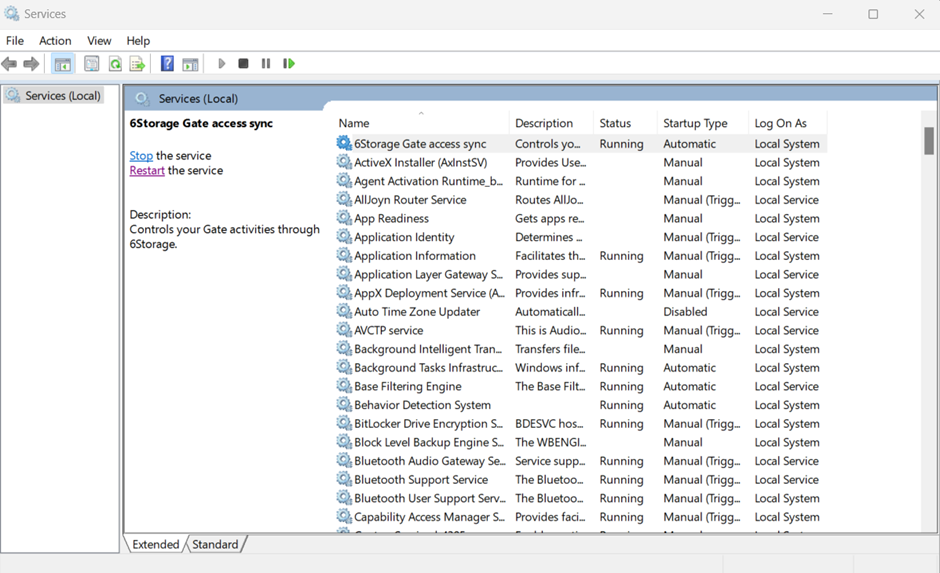
Task: Select Block Level Backup Engine Service row
Action: pyautogui.click(x=581, y=442)
